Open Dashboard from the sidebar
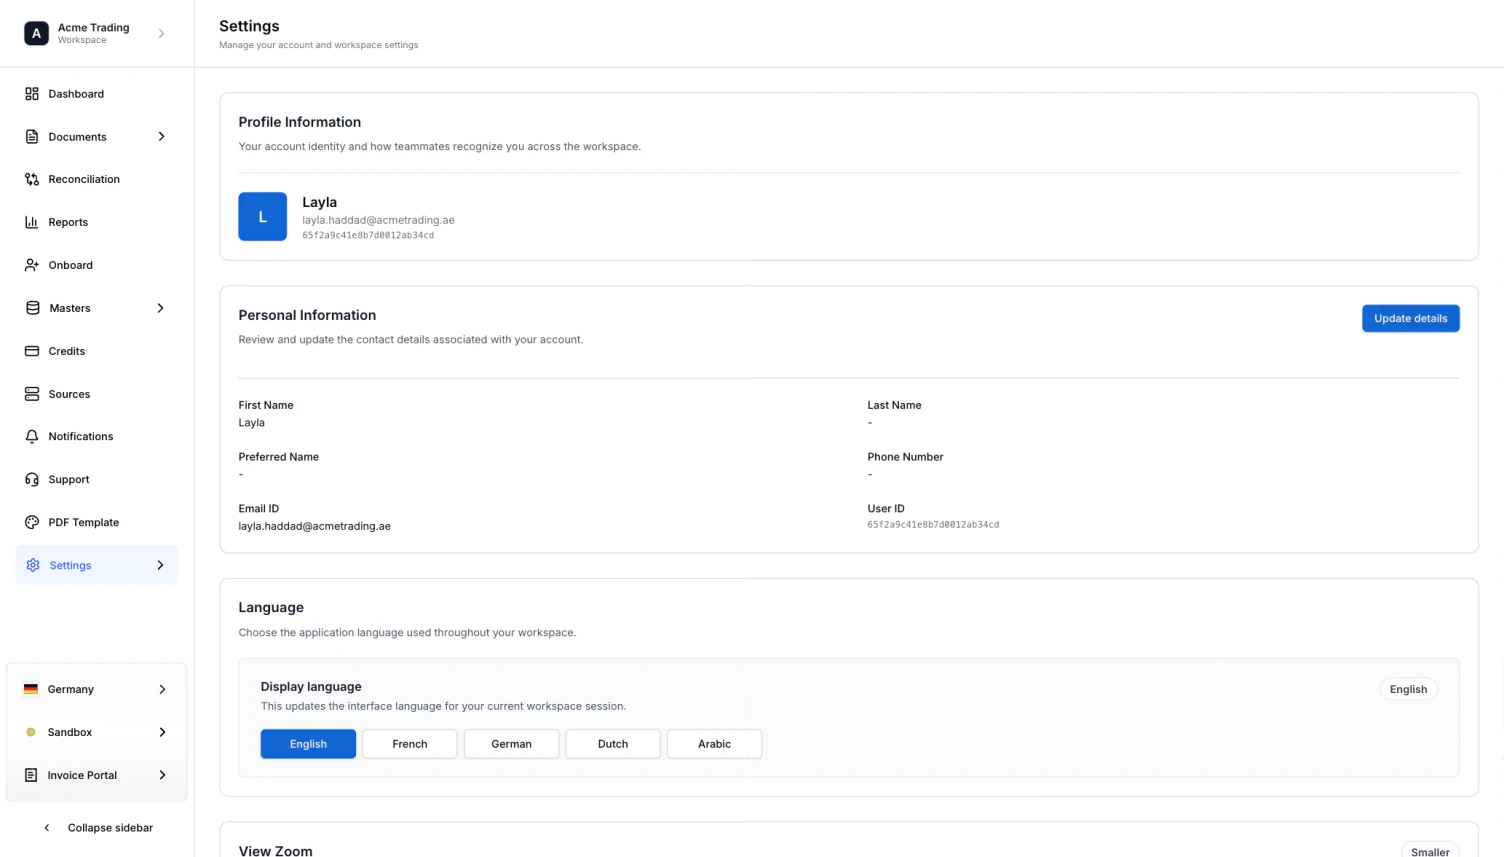The width and height of the screenshot is (1504, 857). point(97,94)
